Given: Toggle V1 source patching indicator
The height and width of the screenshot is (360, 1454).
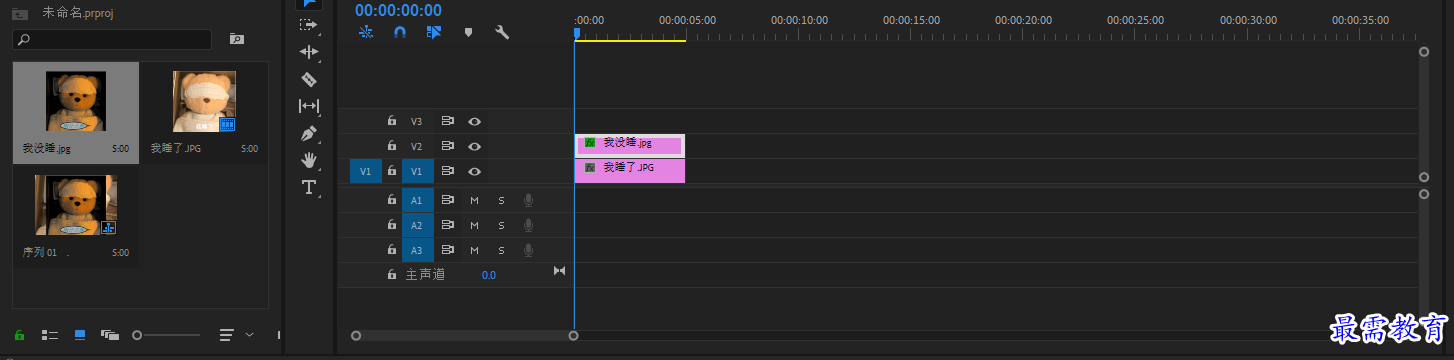Looking at the screenshot, I should [x=366, y=171].
